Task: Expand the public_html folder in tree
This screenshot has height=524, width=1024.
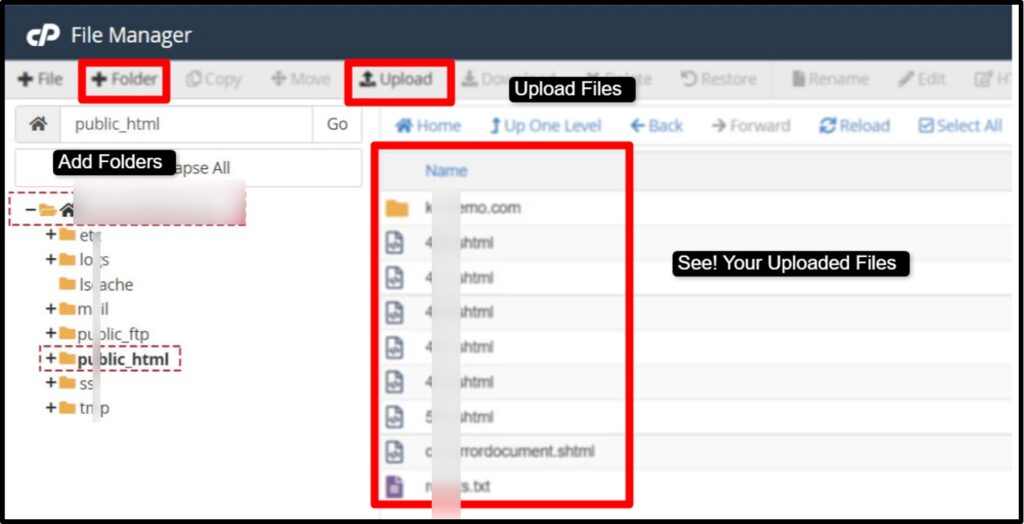Action: click(x=51, y=359)
